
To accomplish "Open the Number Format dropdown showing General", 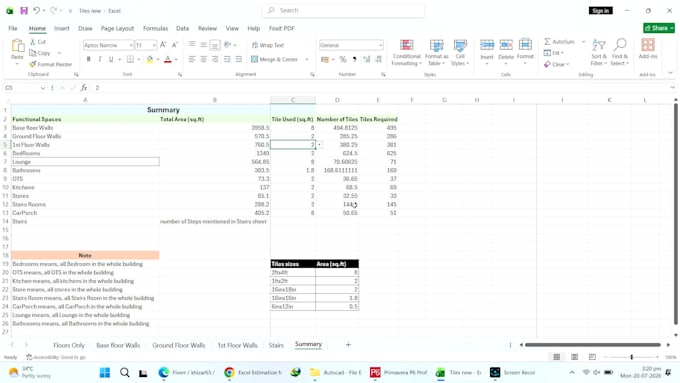I will click(x=380, y=45).
